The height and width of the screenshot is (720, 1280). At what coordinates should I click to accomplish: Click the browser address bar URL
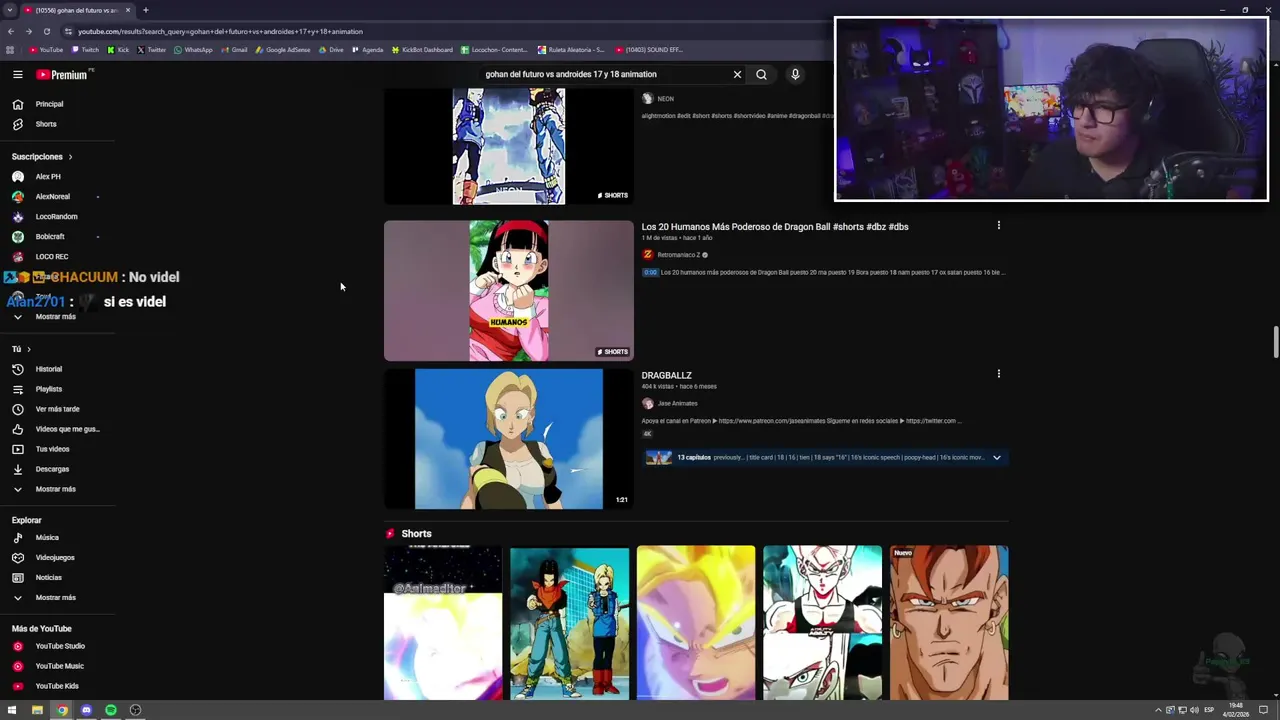click(x=220, y=31)
